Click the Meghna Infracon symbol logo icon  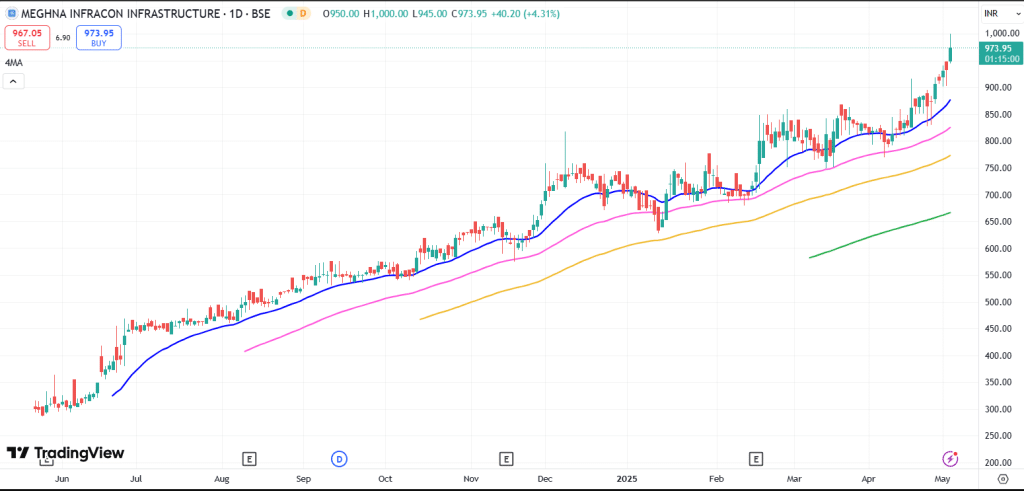pyautogui.click(x=12, y=14)
